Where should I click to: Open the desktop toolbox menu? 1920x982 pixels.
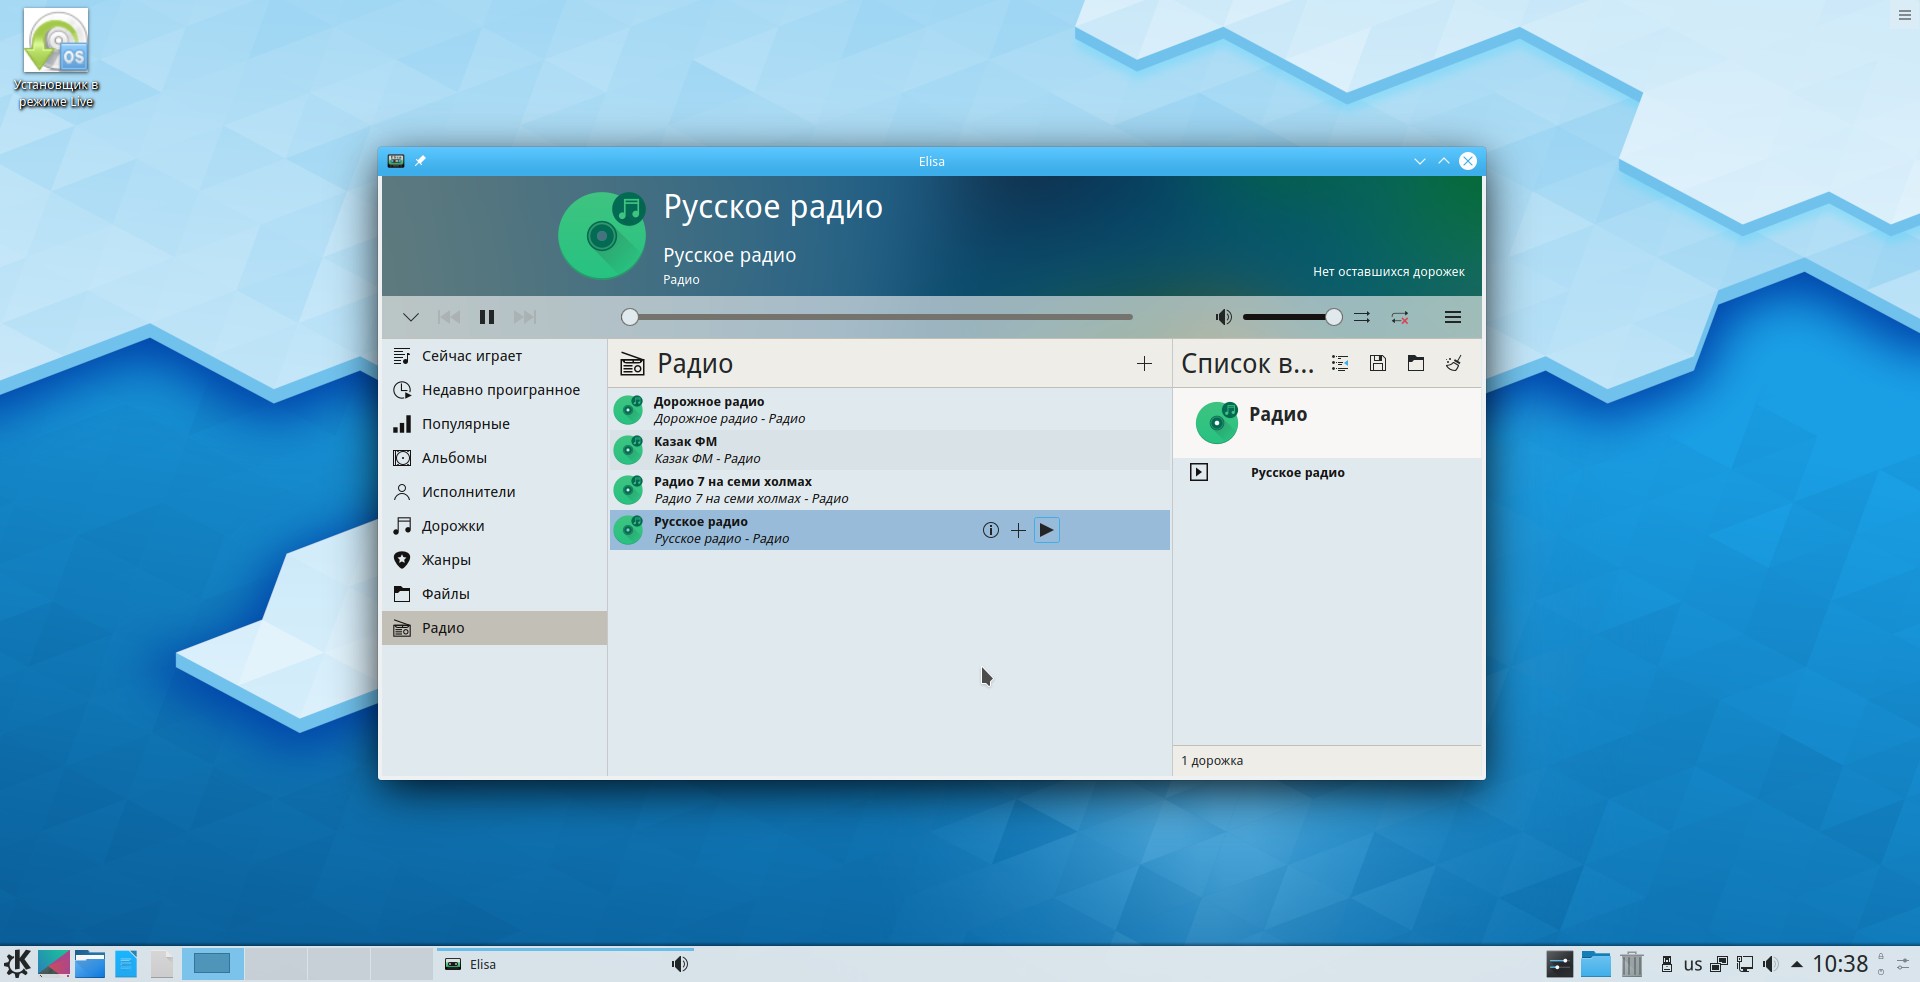[1905, 15]
